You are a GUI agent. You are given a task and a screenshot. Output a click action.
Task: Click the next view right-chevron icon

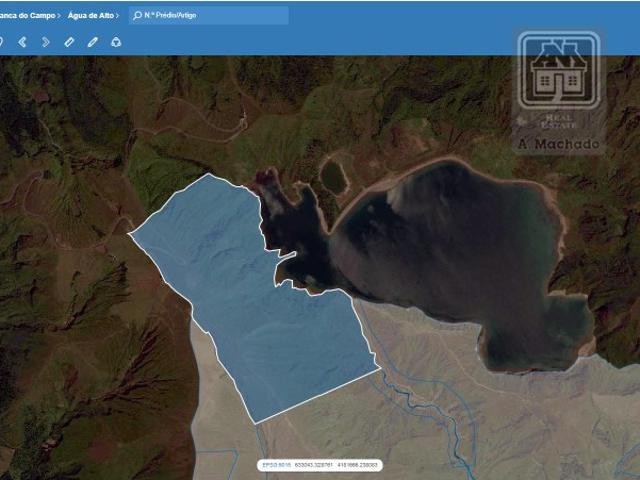point(46,42)
